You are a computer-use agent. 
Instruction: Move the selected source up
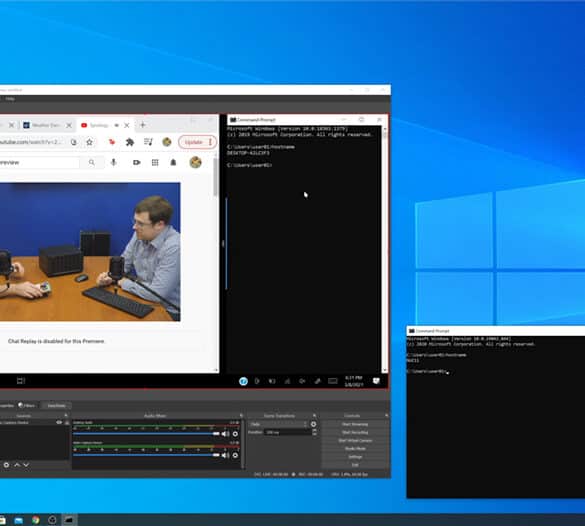[17, 465]
